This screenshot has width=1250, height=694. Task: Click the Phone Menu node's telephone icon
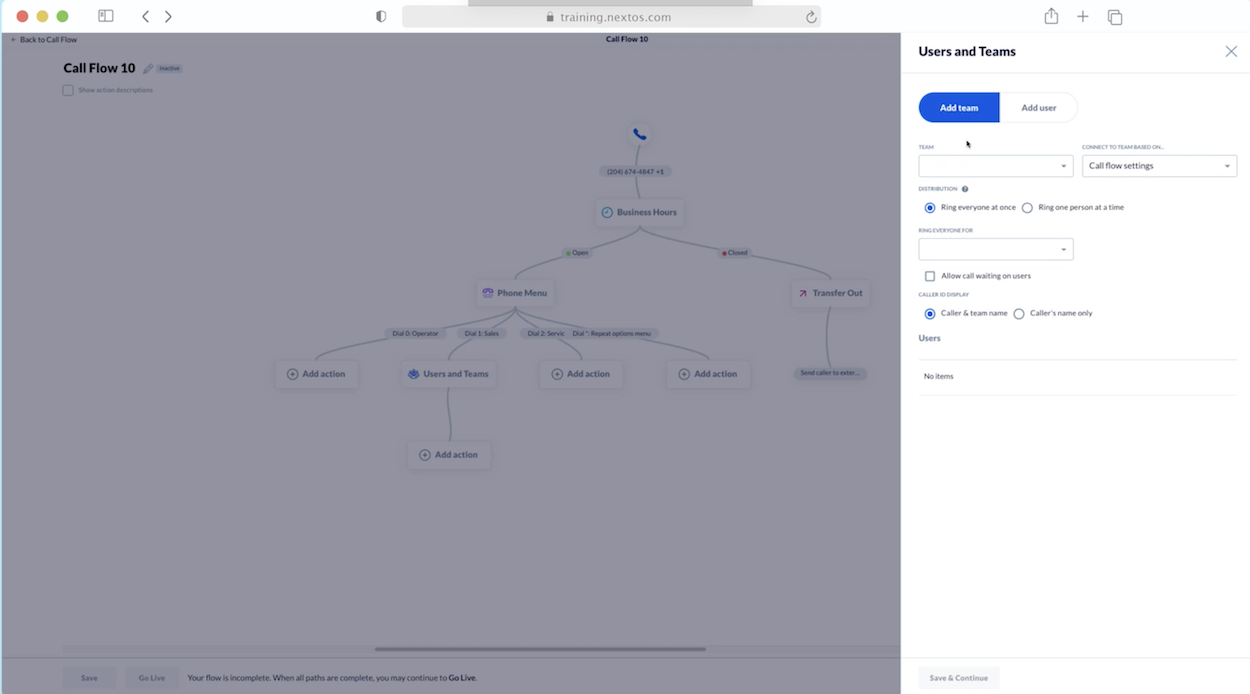point(488,293)
